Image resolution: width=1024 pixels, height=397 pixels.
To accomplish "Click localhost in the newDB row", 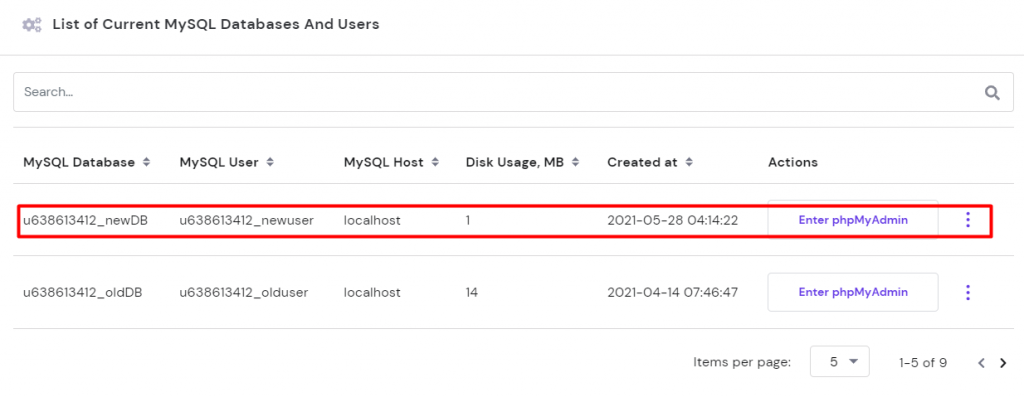I will [372, 221].
